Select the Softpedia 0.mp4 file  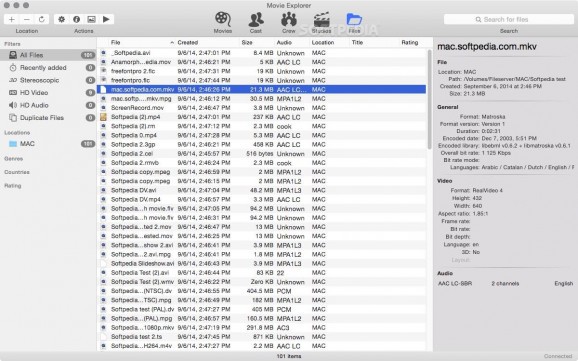(x=261, y=135)
